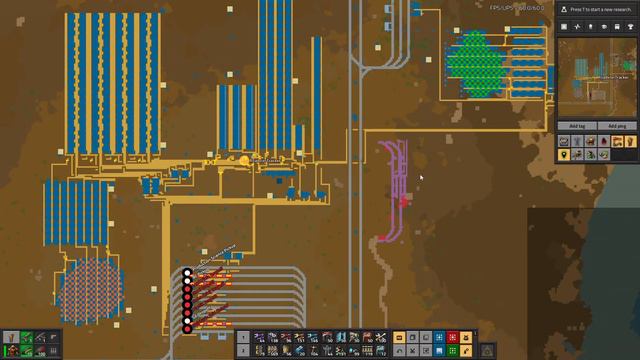Select the quickbar item with count 151
This screenshot has width=640, height=360.
tap(300, 337)
